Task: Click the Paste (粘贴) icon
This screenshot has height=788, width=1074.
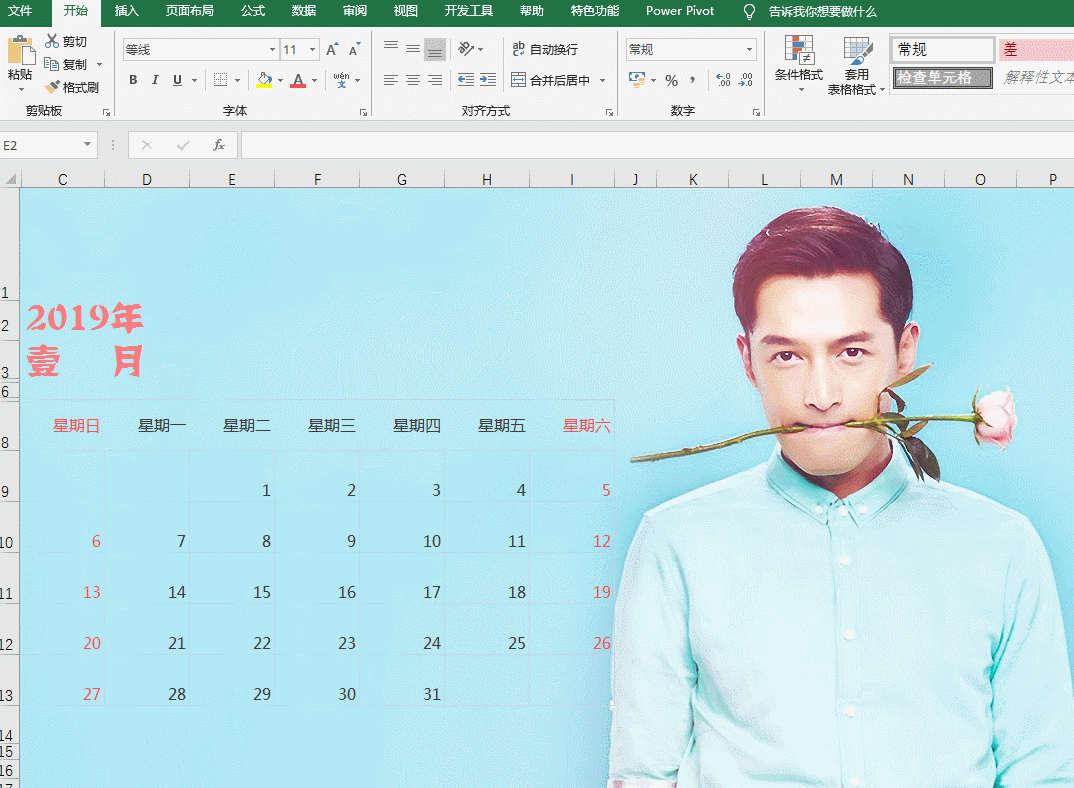Action: coord(21,50)
